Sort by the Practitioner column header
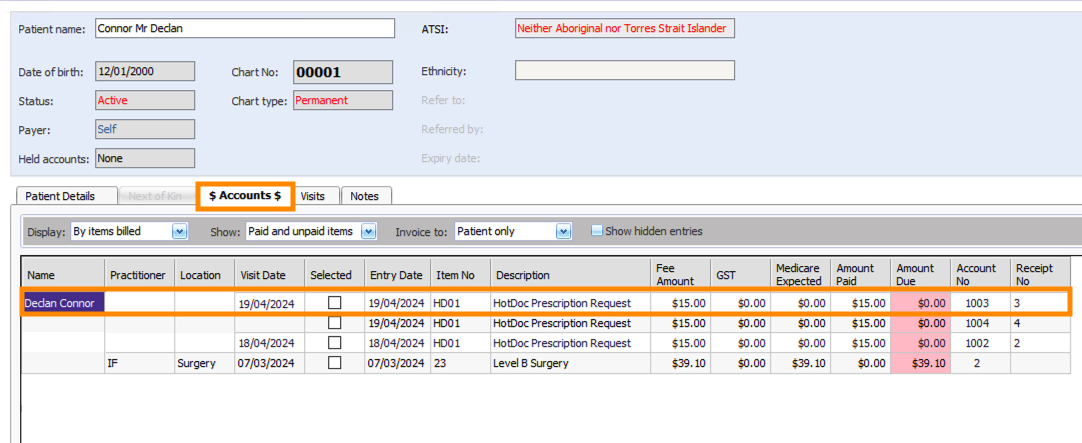This screenshot has width=1082, height=443. tap(139, 275)
